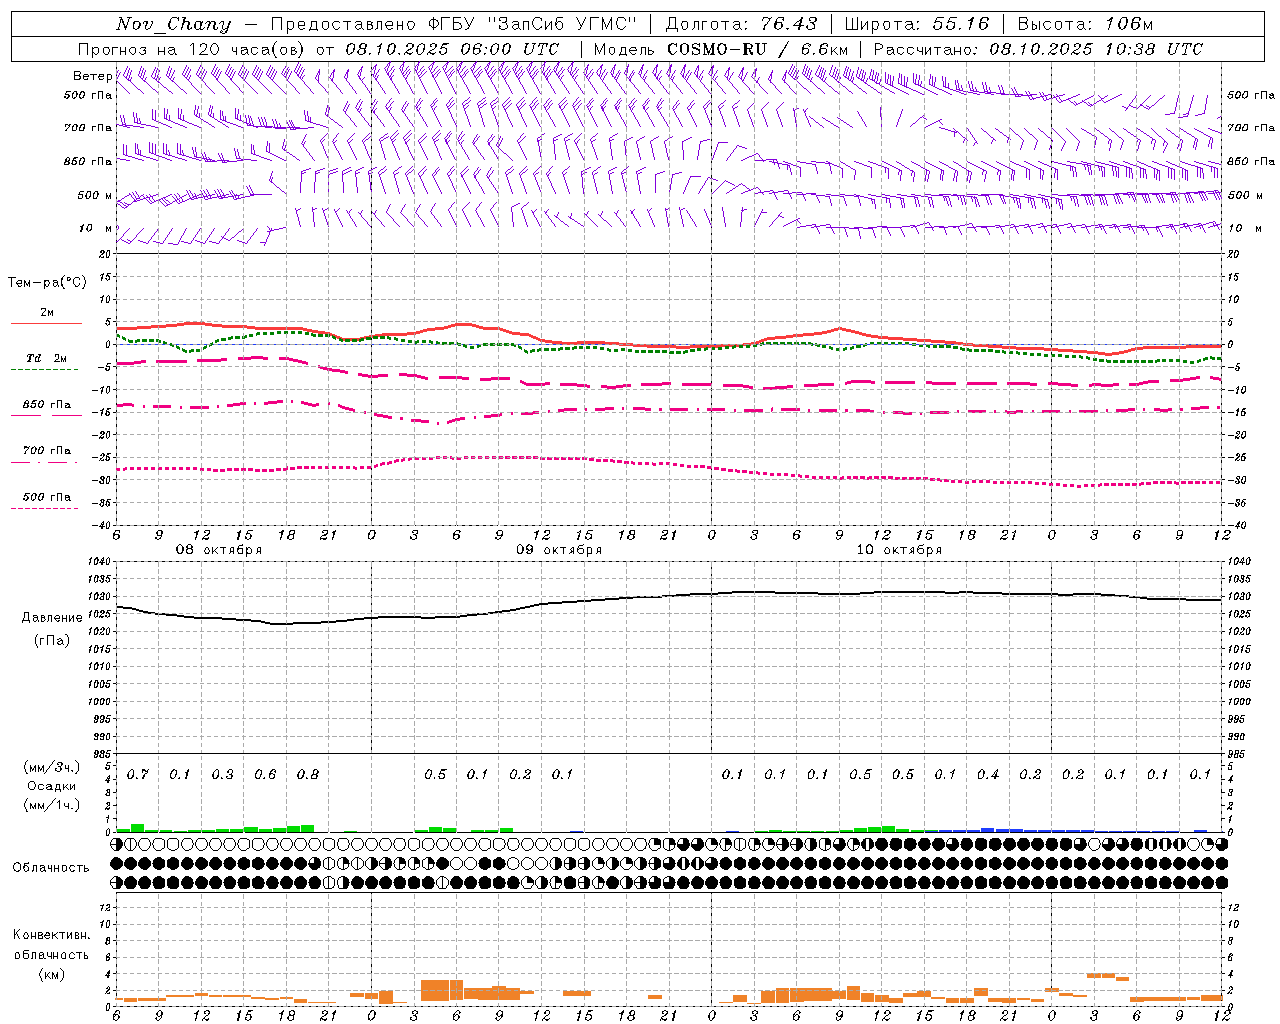Click the Ветер panel label
Image resolution: width=1280 pixels, height=1024 pixels.
pyautogui.click(x=93, y=76)
